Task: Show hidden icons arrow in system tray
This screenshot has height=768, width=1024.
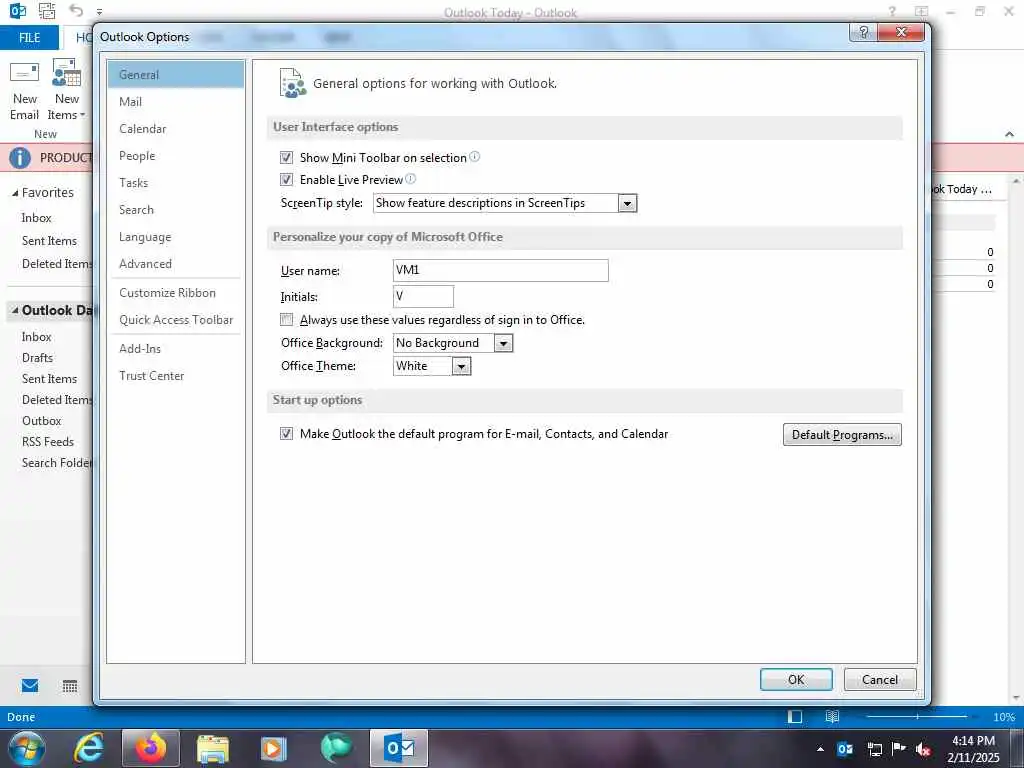Action: 820,749
